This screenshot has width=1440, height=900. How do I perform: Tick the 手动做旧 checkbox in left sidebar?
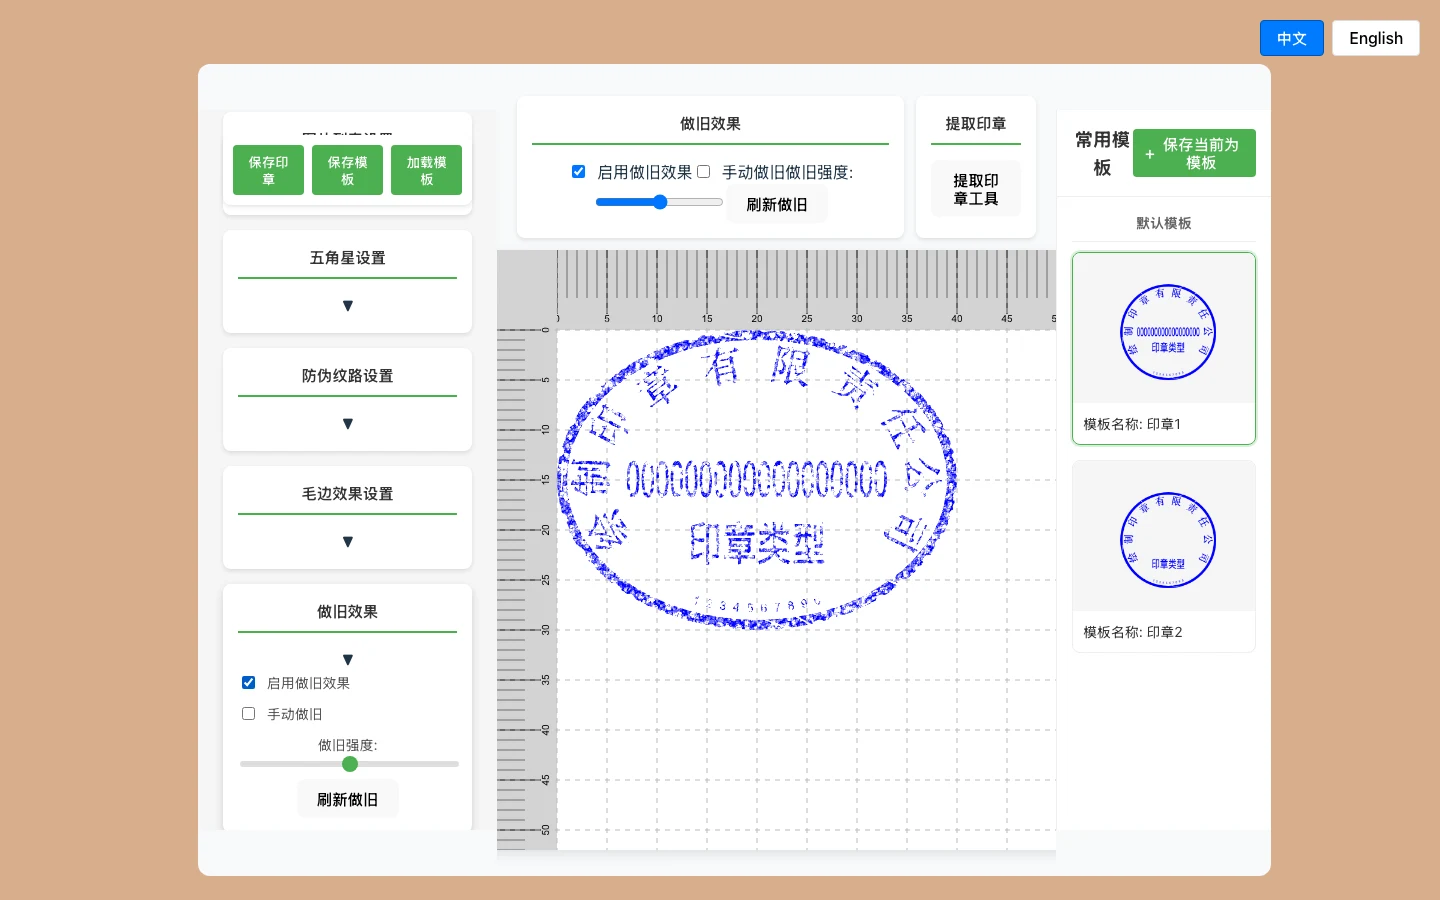[x=248, y=714]
